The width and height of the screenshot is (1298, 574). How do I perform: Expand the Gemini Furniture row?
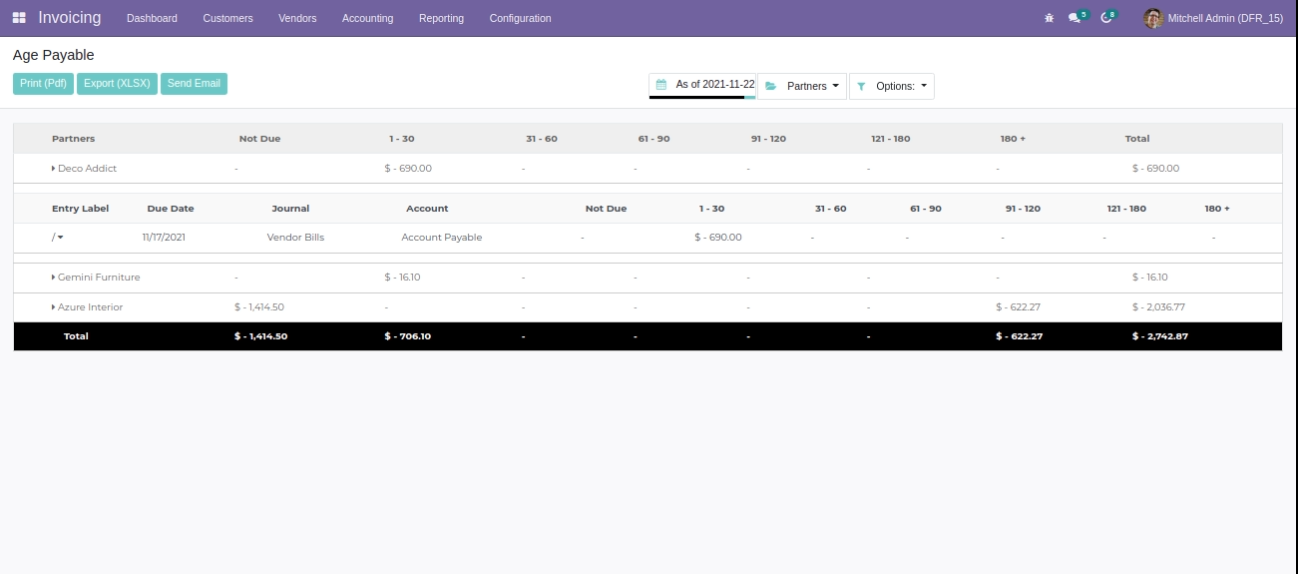pos(96,277)
